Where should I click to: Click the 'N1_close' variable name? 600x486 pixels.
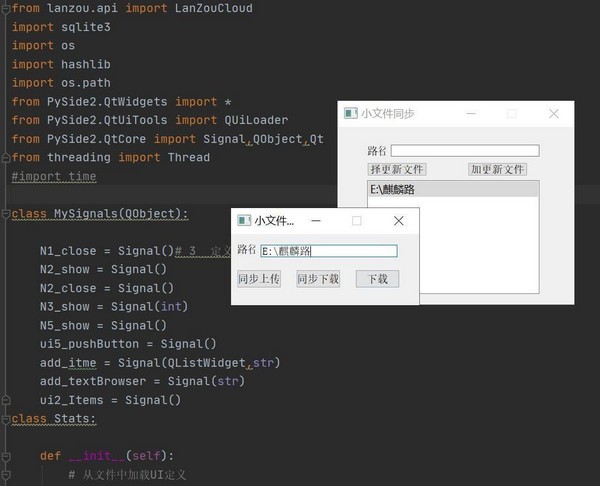pos(68,251)
